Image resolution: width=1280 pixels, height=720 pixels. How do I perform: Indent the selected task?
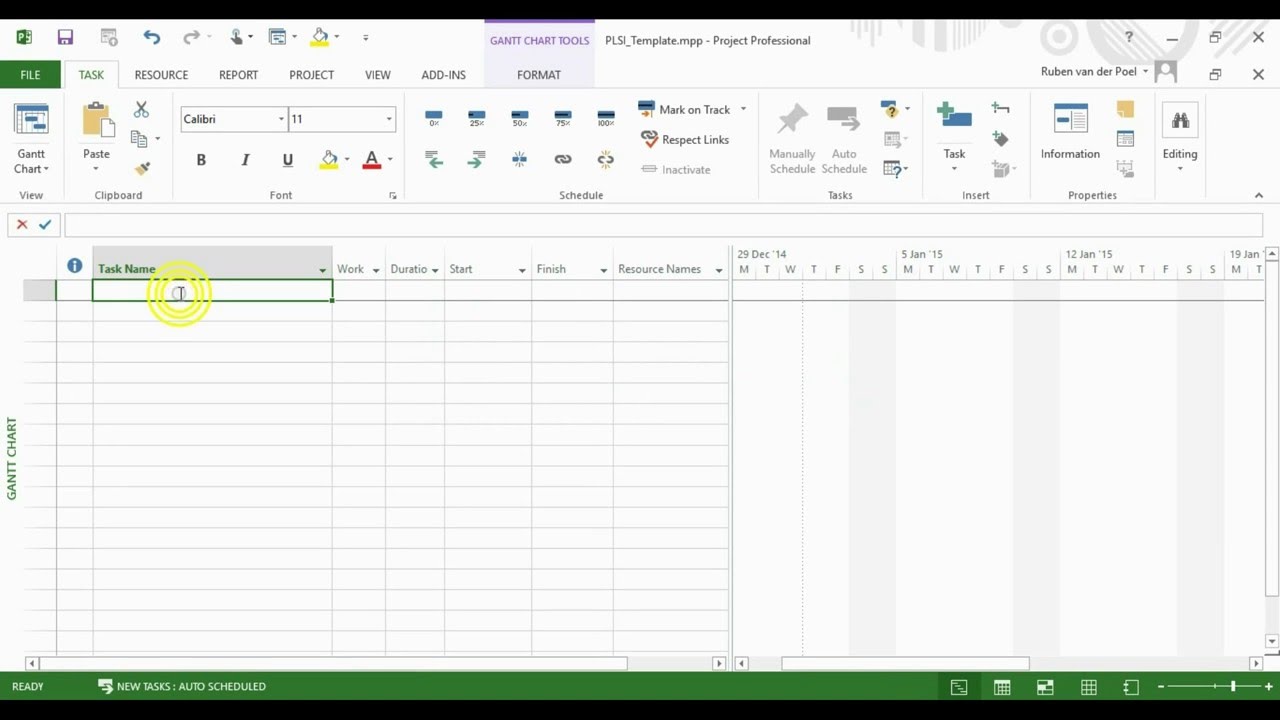pos(477,159)
